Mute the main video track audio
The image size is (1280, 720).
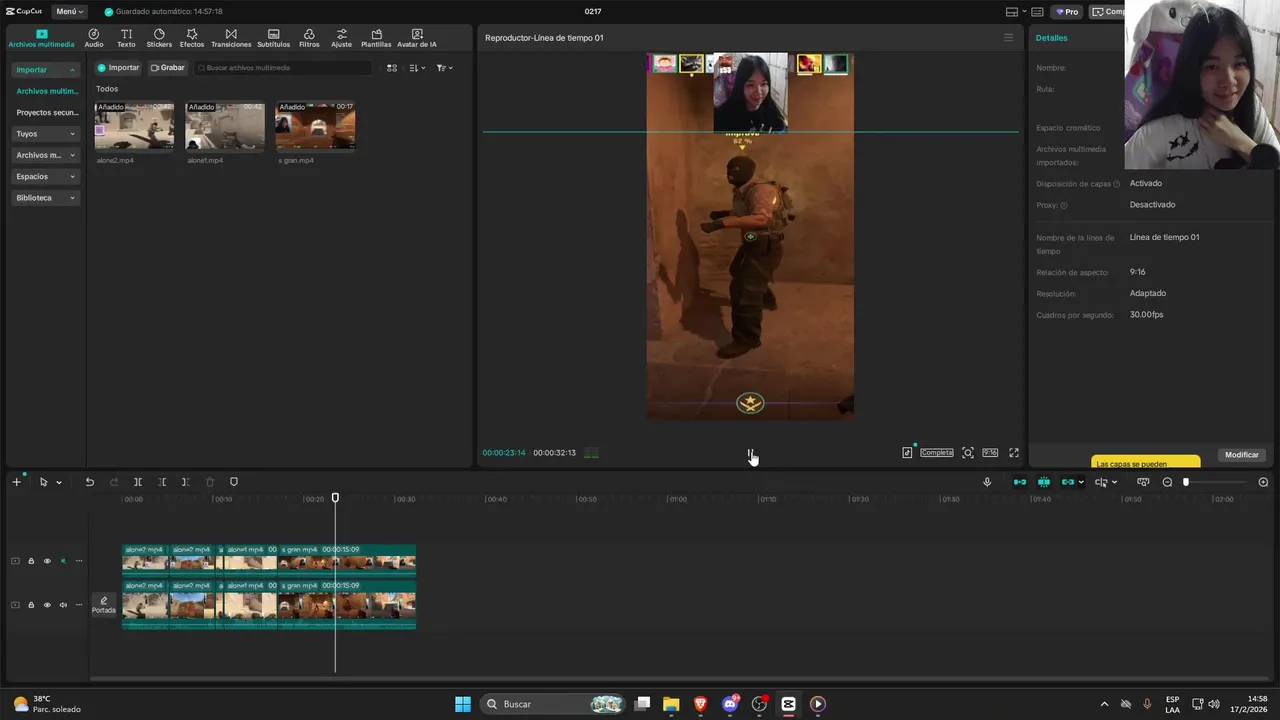coord(63,605)
